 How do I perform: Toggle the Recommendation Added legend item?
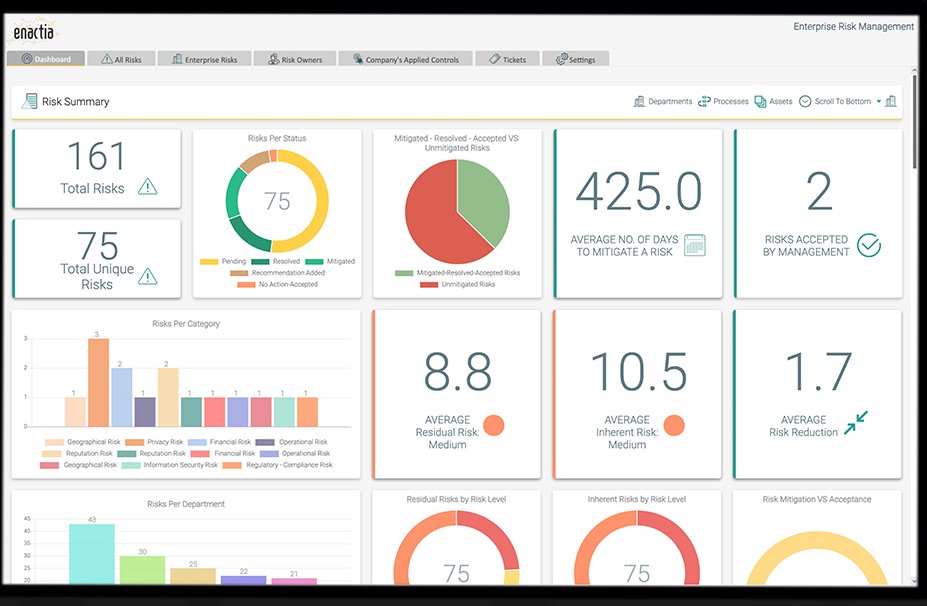277,273
